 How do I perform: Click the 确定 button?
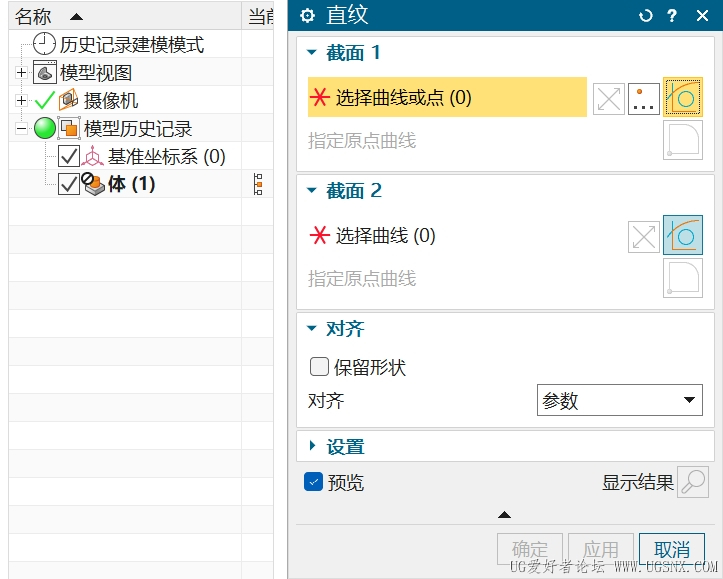click(530, 549)
